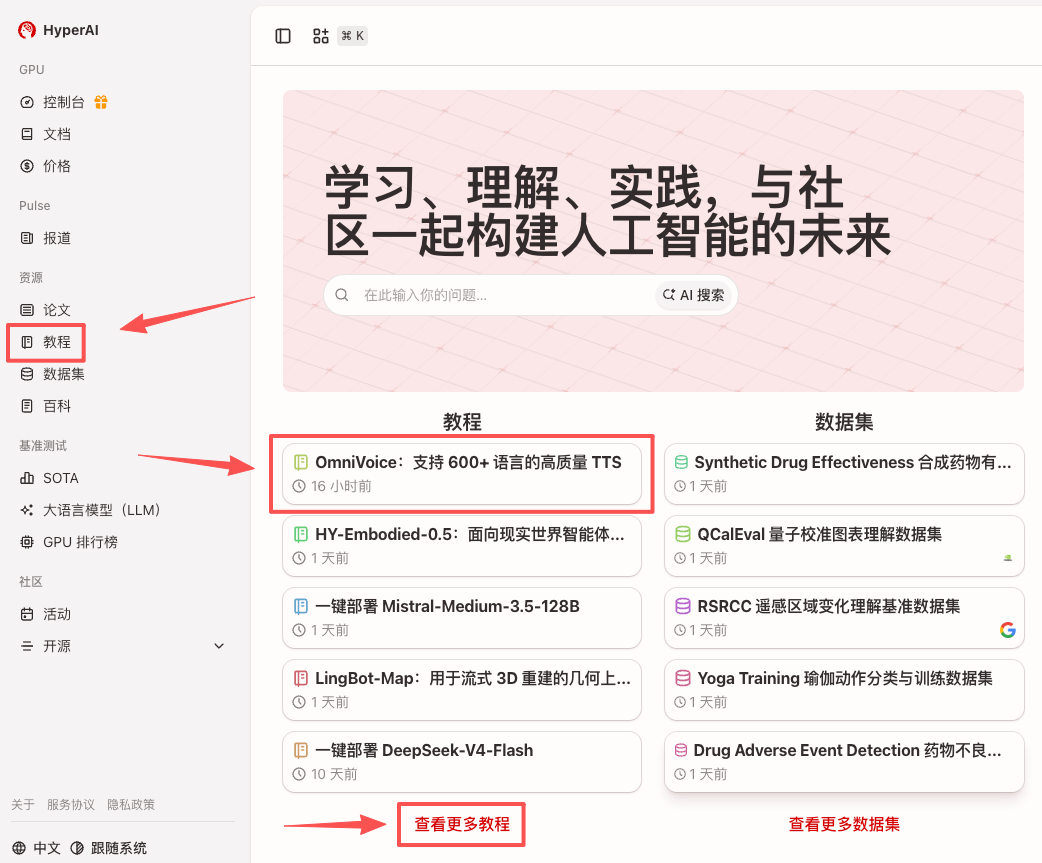Image resolution: width=1042 pixels, height=863 pixels.
Task: Click the search magnifier icon
Action: coord(342,295)
